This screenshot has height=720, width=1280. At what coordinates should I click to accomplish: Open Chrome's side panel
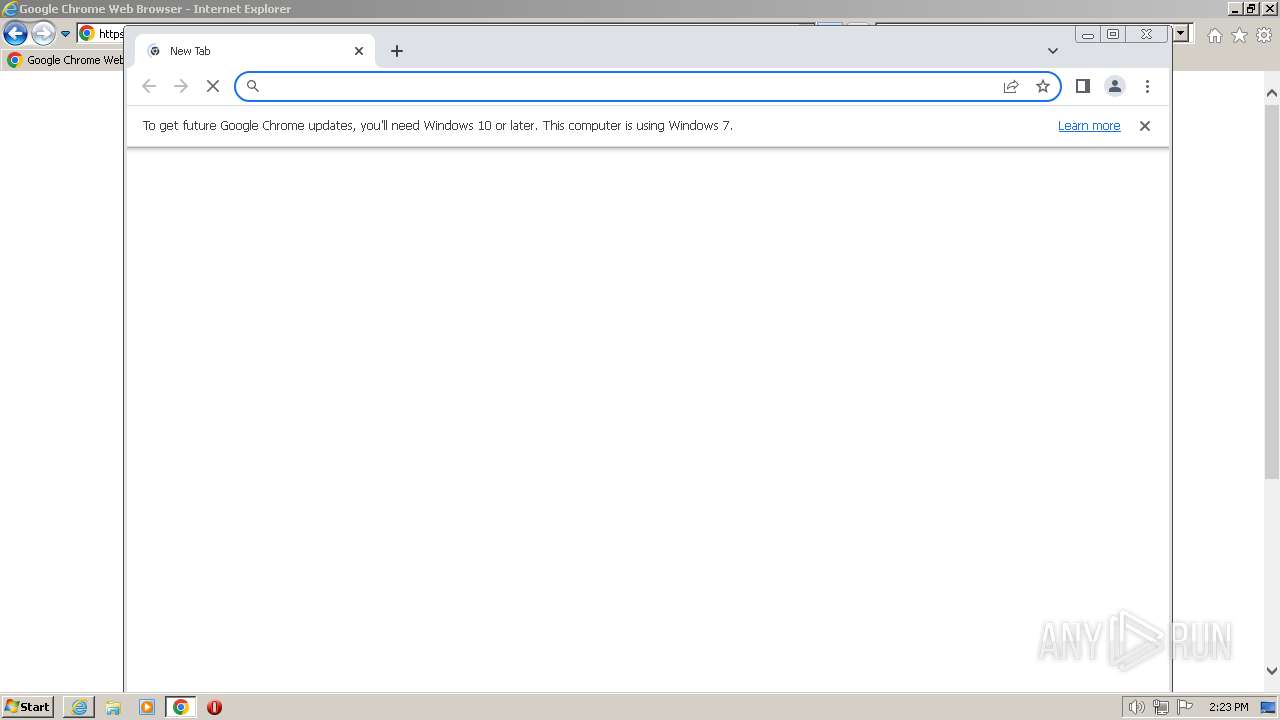pos(1082,87)
